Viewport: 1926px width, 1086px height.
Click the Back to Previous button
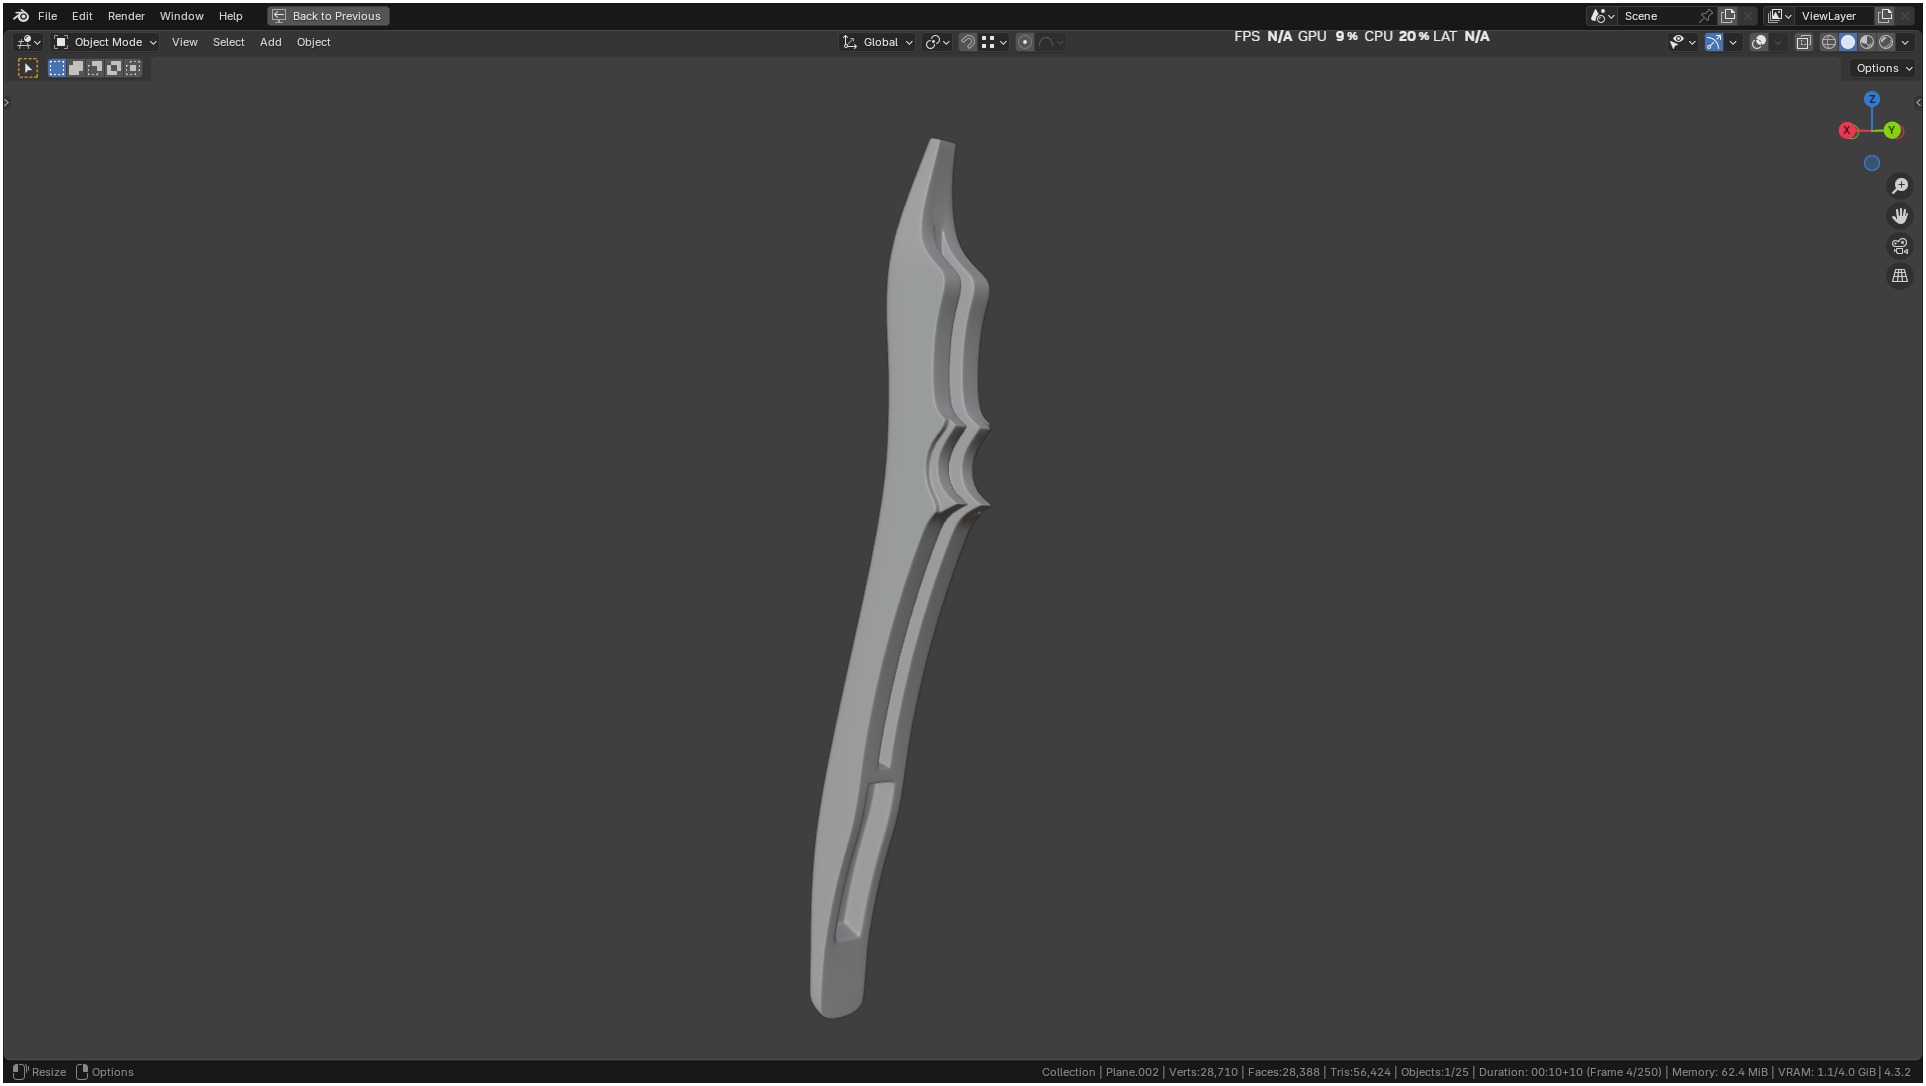[x=328, y=16]
